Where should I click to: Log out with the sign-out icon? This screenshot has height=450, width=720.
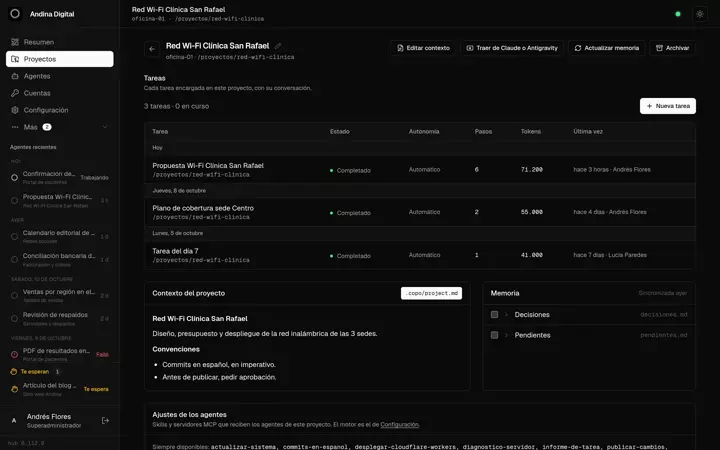[x=105, y=420]
